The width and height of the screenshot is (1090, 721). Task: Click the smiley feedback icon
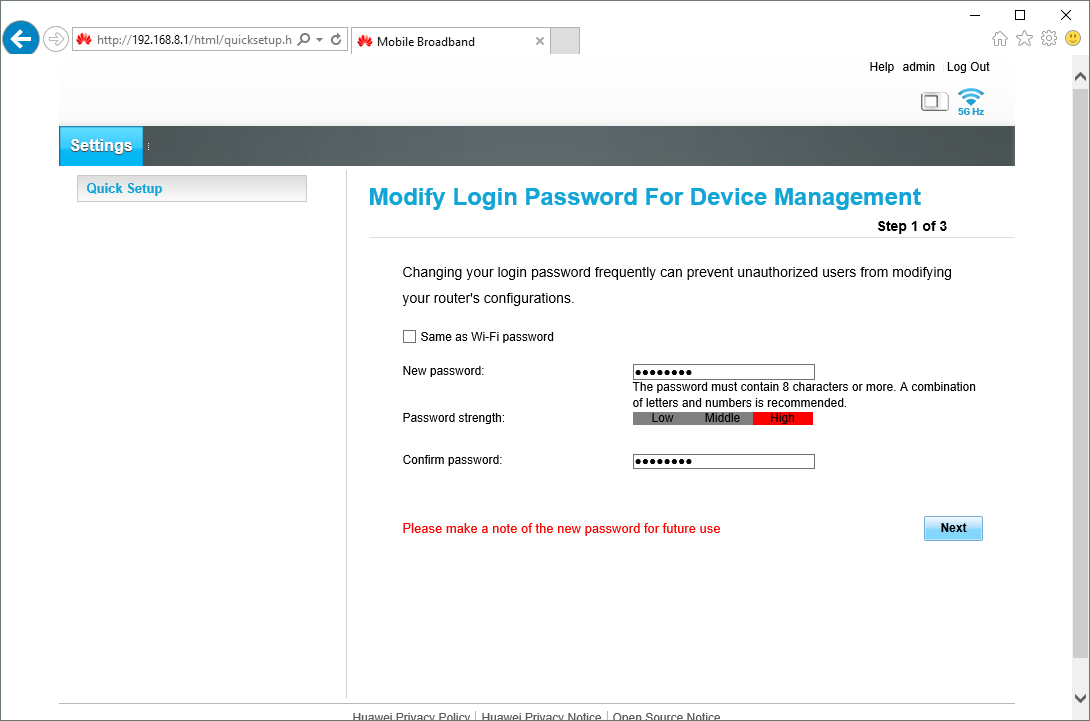click(x=1072, y=39)
